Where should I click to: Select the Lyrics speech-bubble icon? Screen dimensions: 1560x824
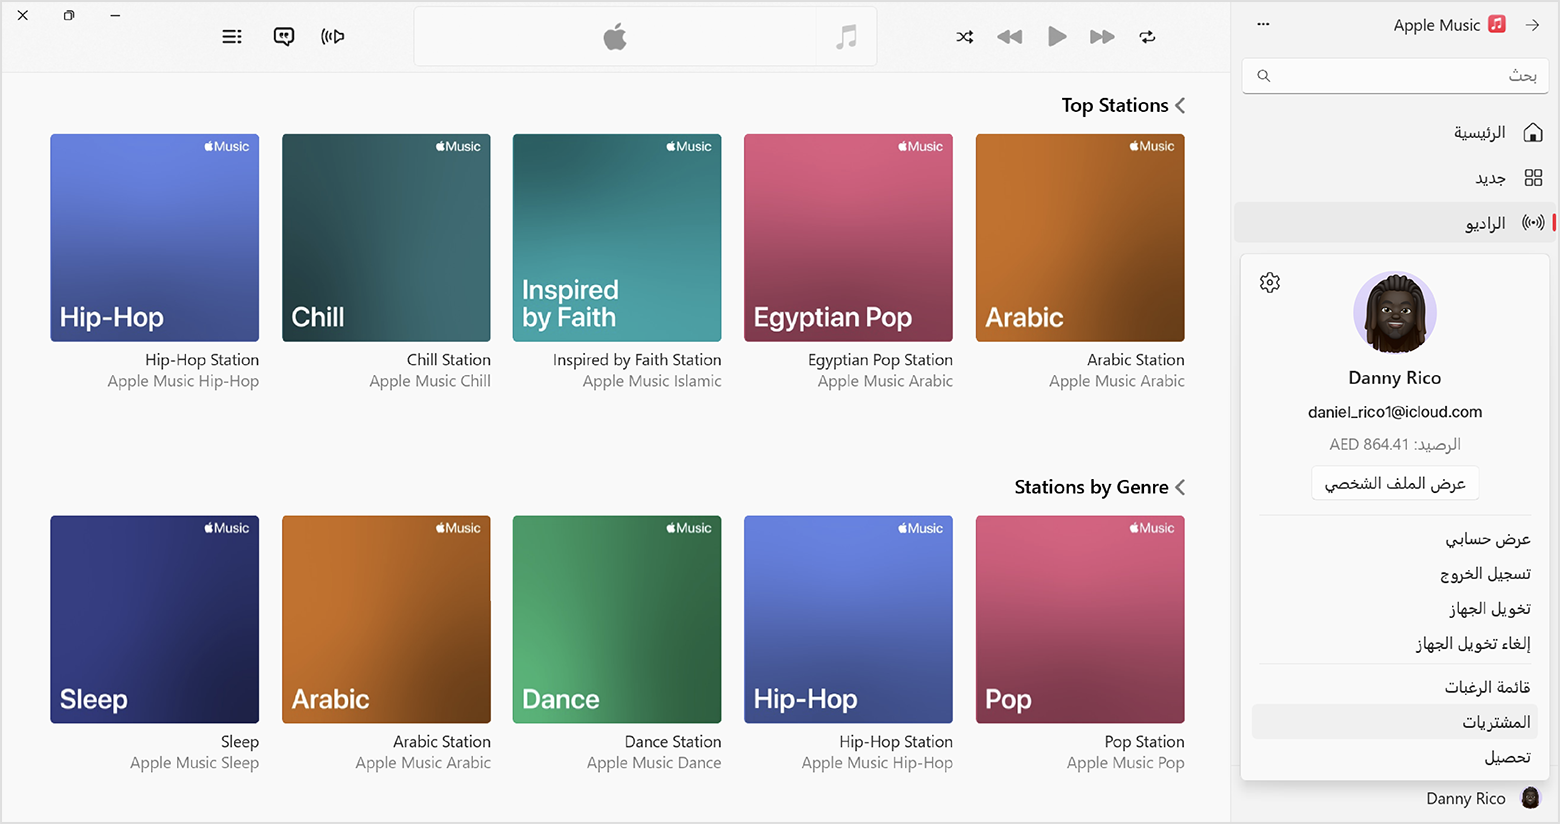(284, 36)
